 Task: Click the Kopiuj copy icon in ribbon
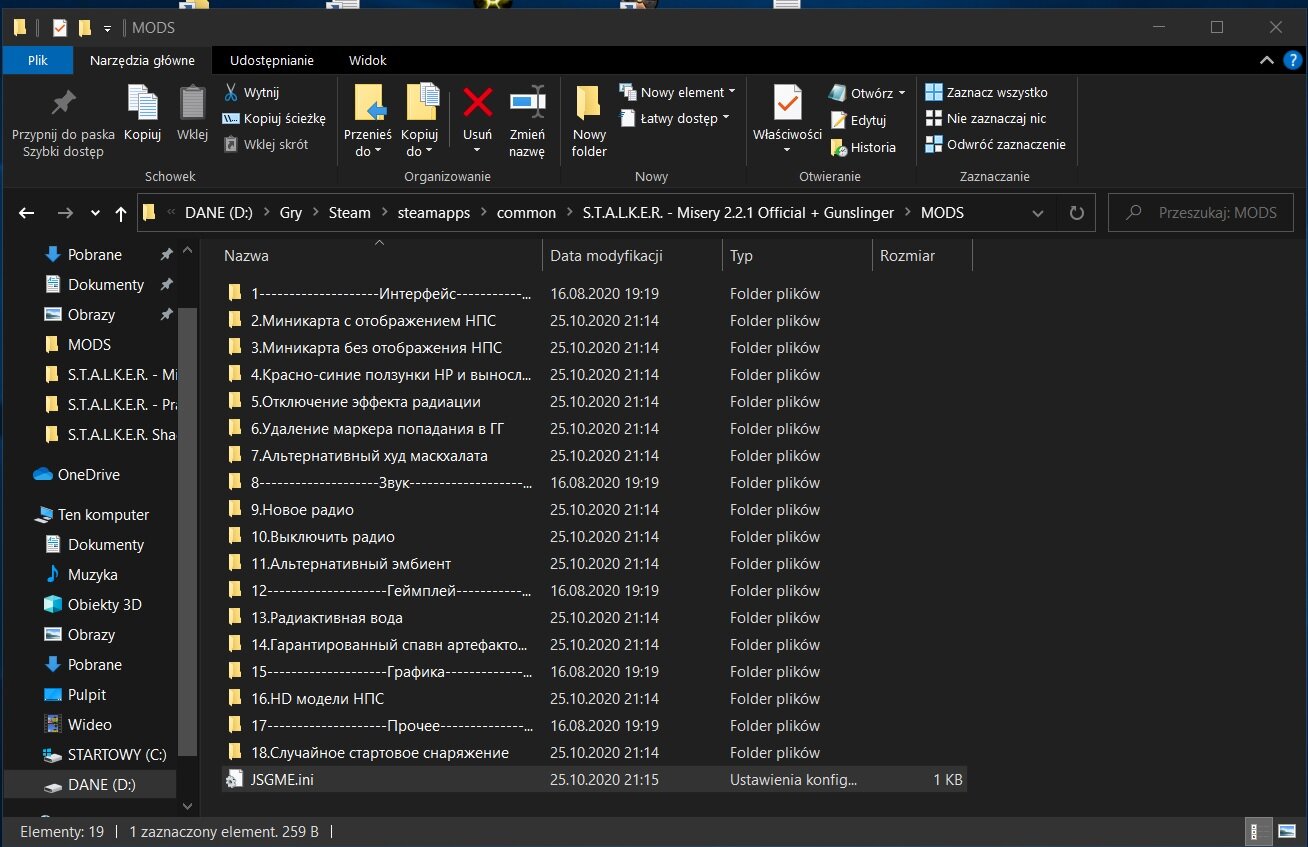(x=142, y=103)
